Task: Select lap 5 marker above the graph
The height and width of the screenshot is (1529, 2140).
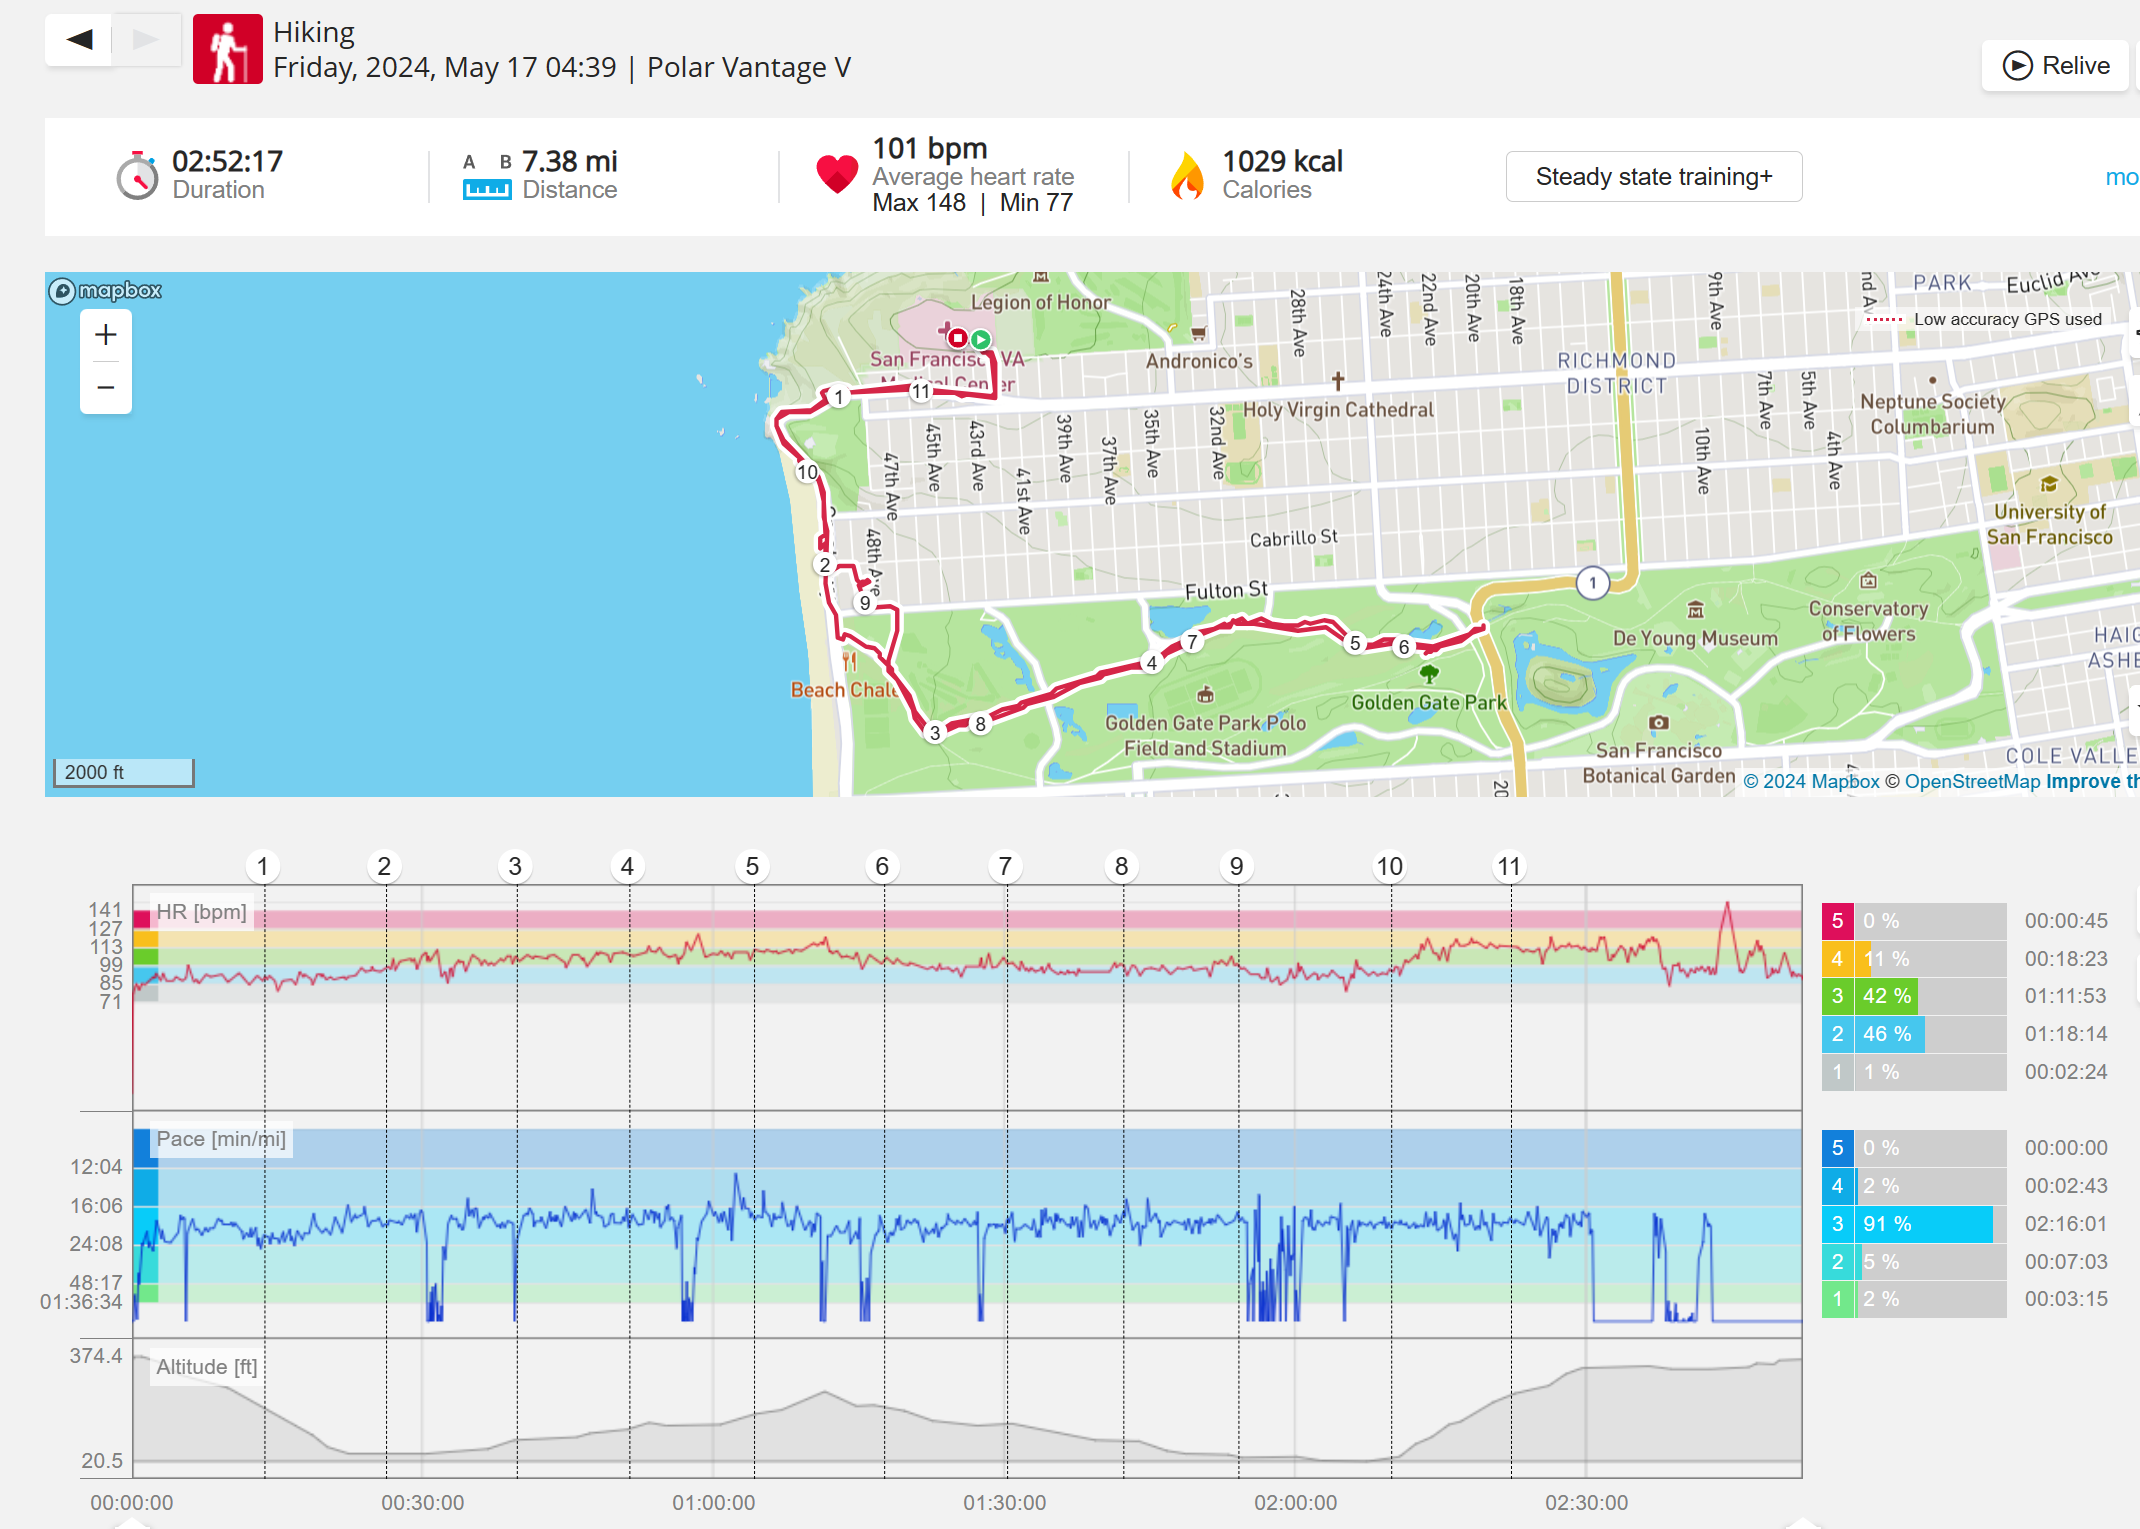Action: [x=752, y=866]
